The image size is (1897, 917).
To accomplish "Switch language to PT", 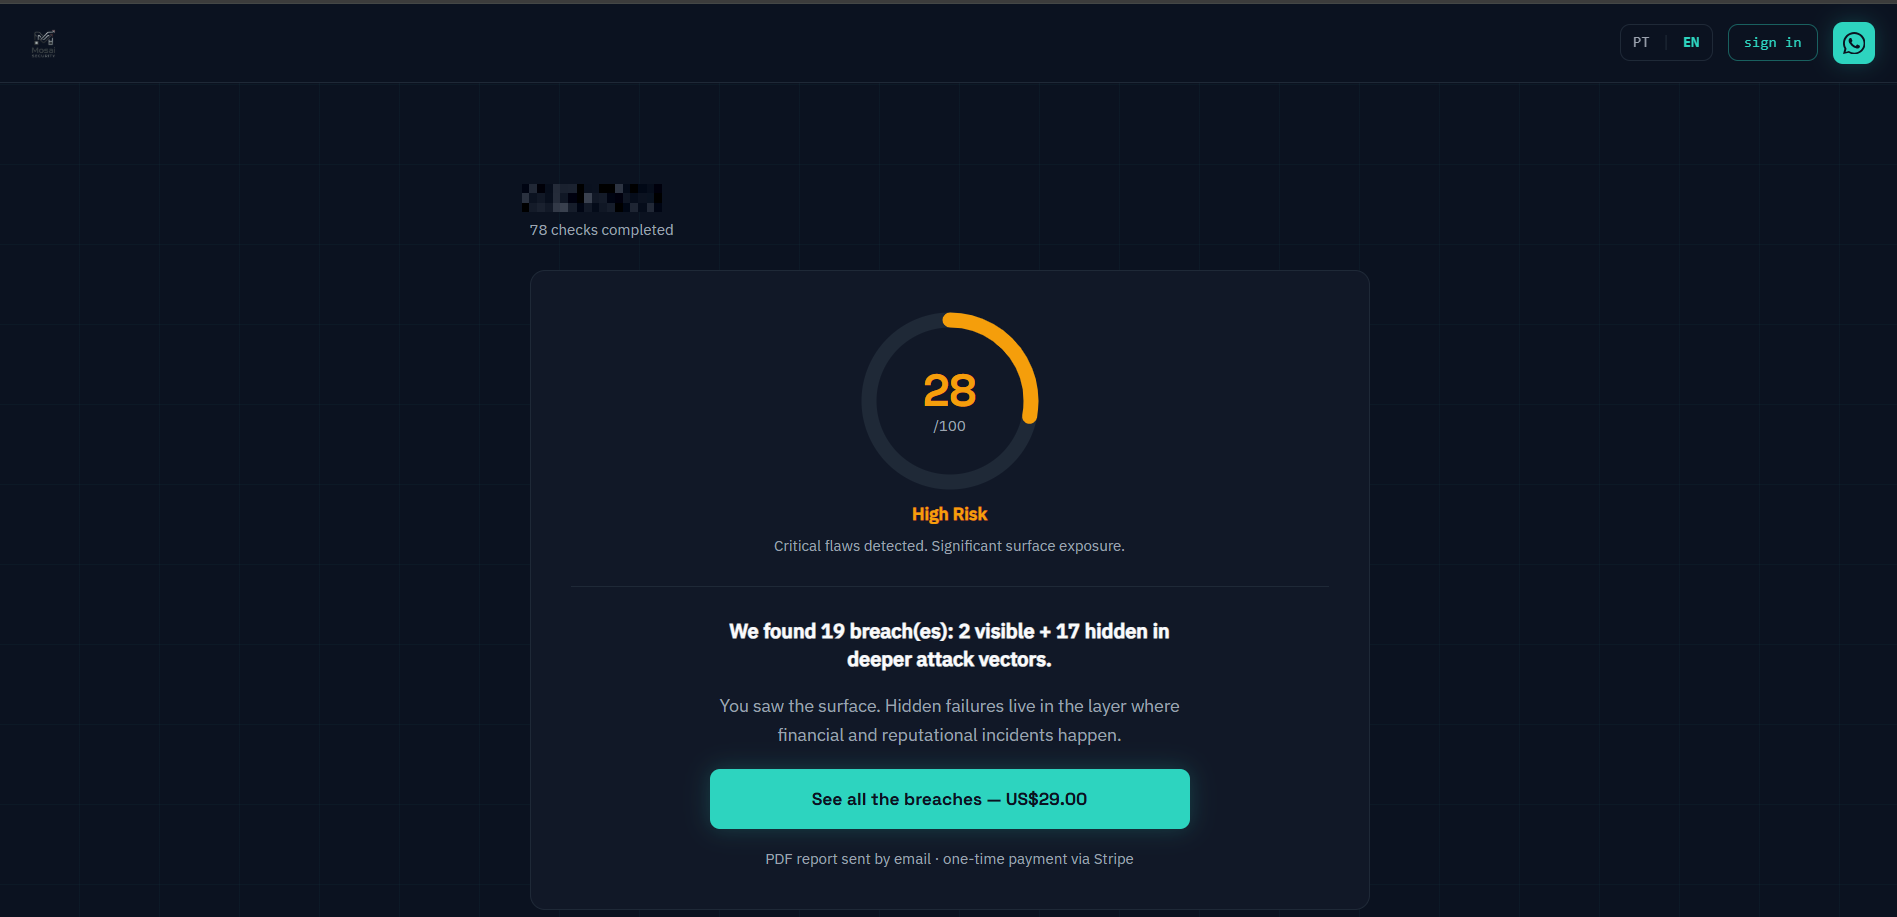I will [1641, 42].
